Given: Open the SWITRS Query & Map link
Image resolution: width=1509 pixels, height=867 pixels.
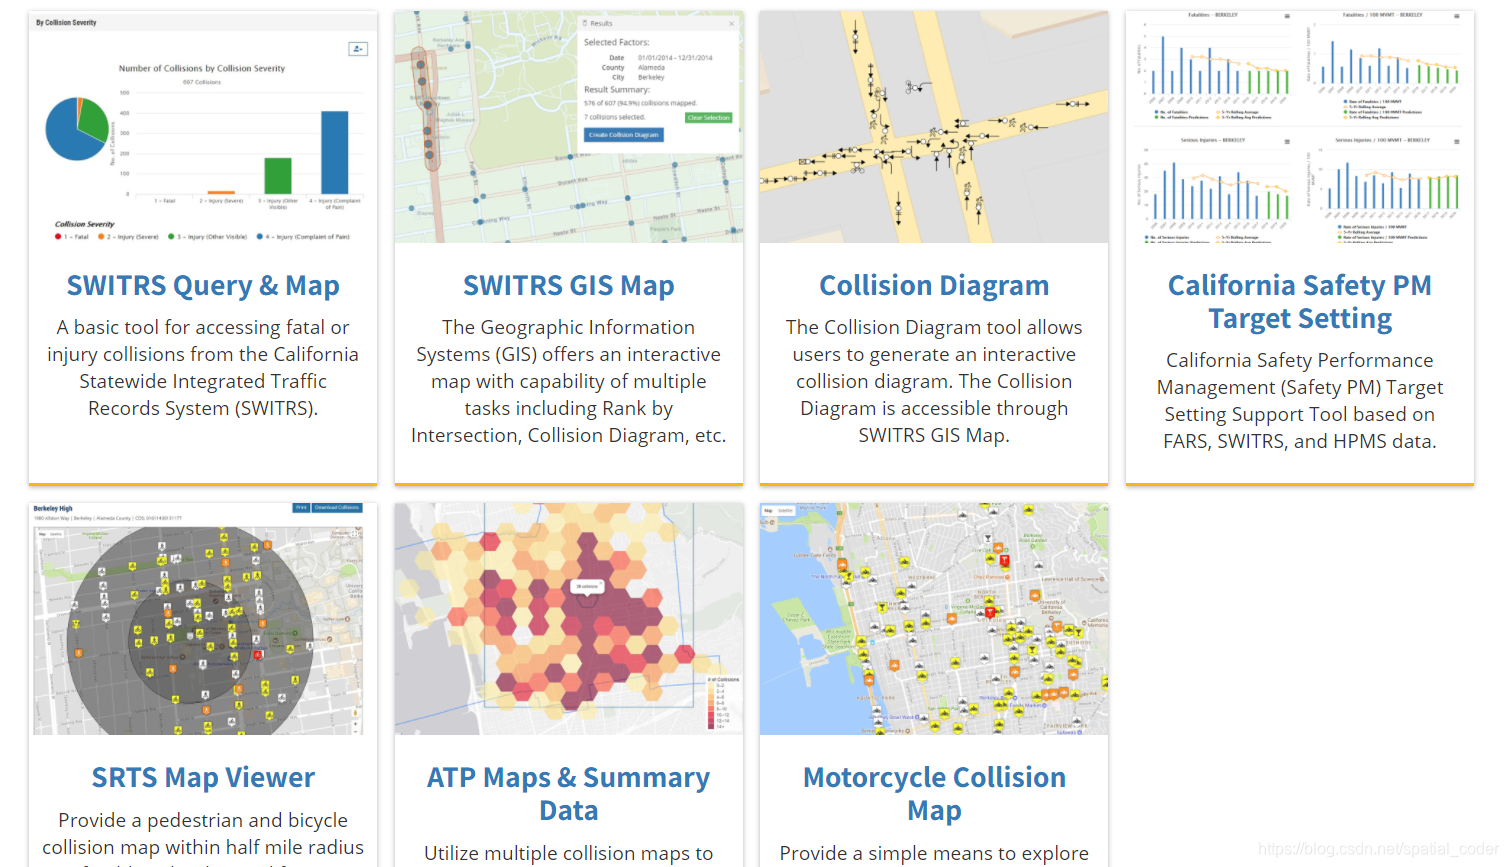Looking at the screenshot, I should click(x=203, y=286).
